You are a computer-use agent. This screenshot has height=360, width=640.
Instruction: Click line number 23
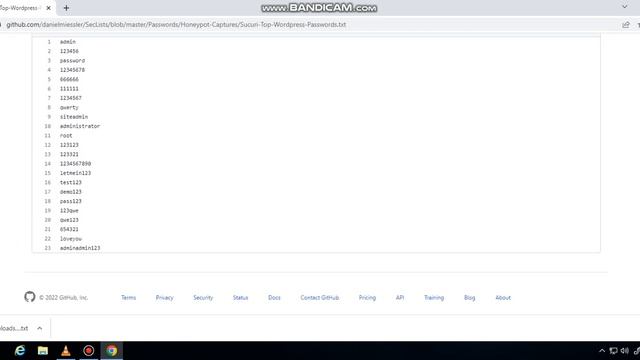point(48,248)
